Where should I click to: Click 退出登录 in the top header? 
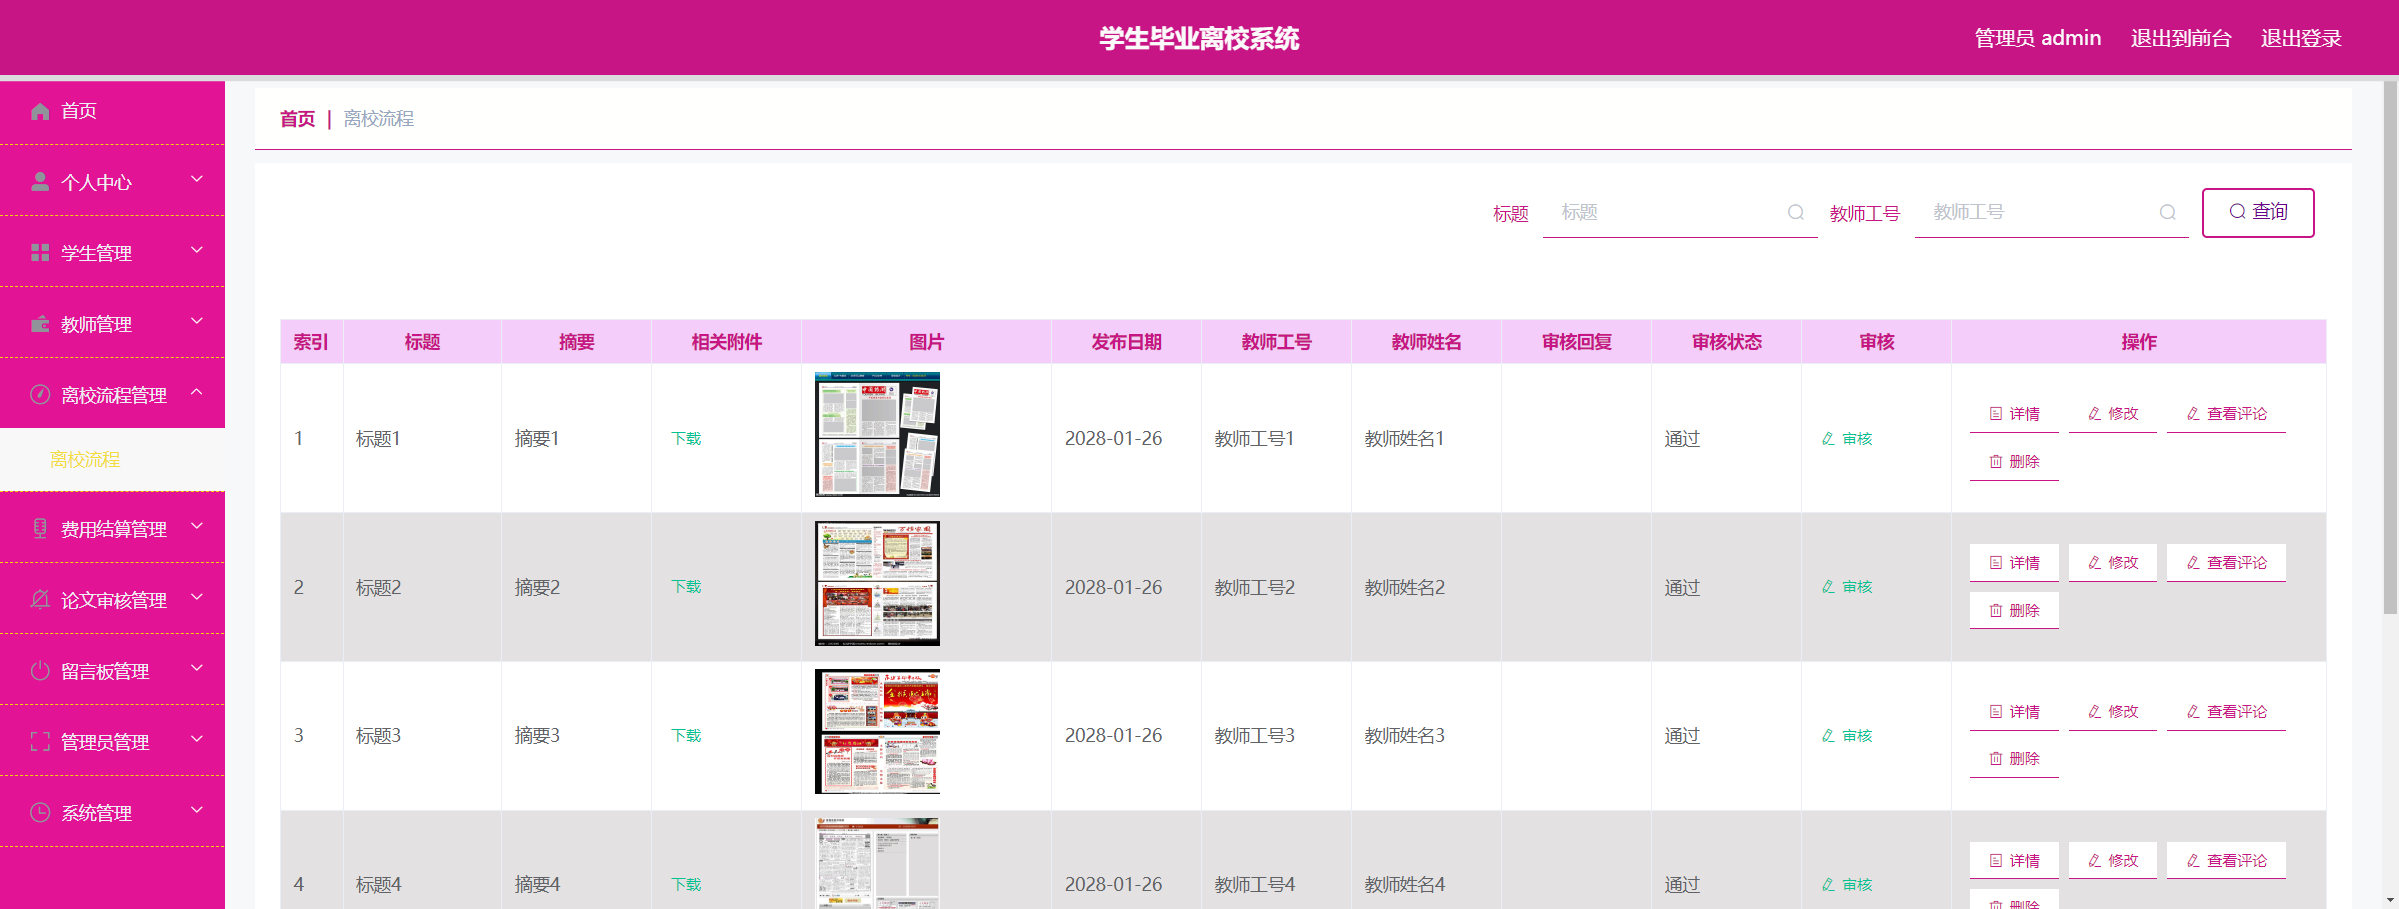point(2300,38)
